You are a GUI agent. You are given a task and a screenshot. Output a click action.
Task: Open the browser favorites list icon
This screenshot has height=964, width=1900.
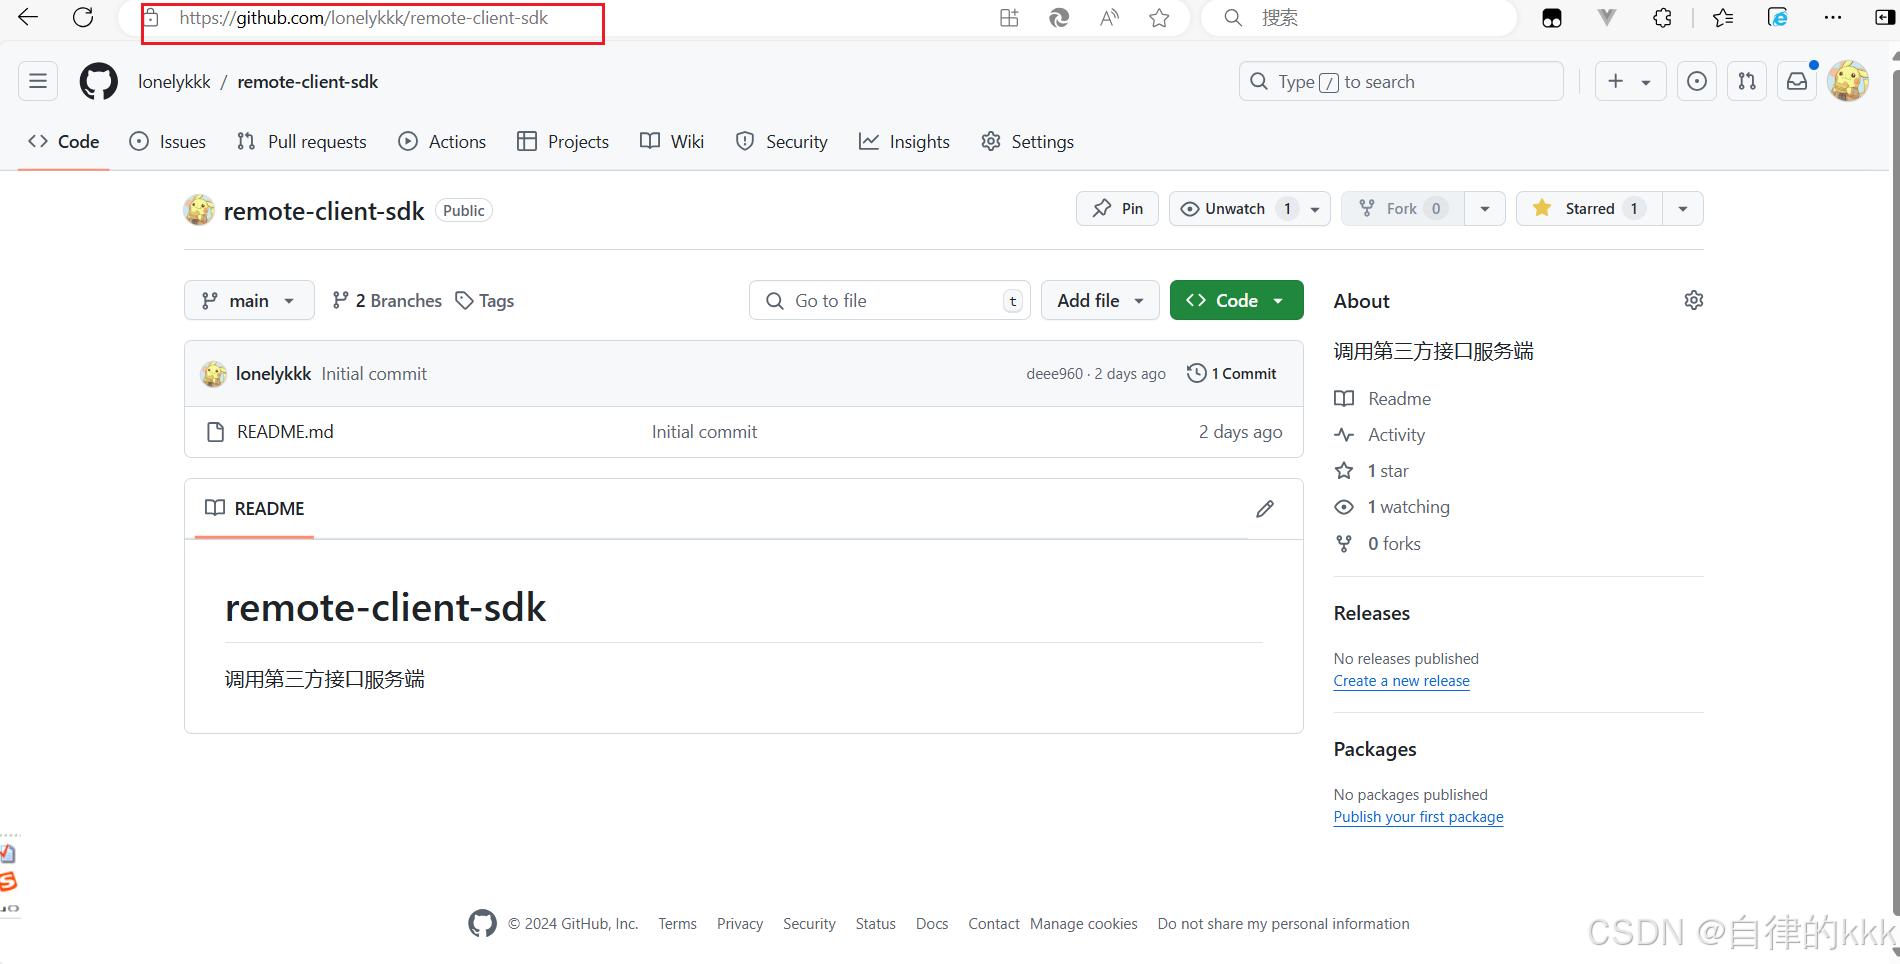[1723, 17]
